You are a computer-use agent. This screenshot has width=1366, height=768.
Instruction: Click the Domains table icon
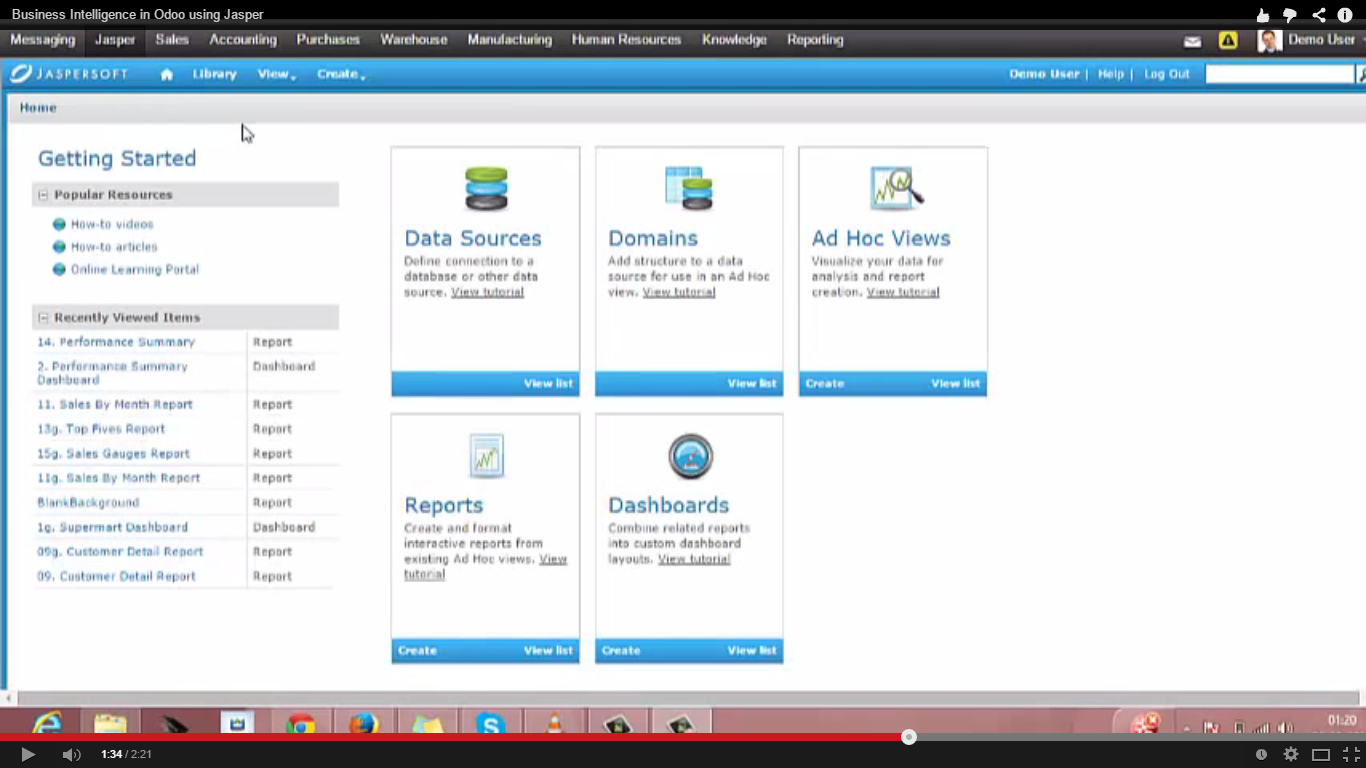point(689,188)
